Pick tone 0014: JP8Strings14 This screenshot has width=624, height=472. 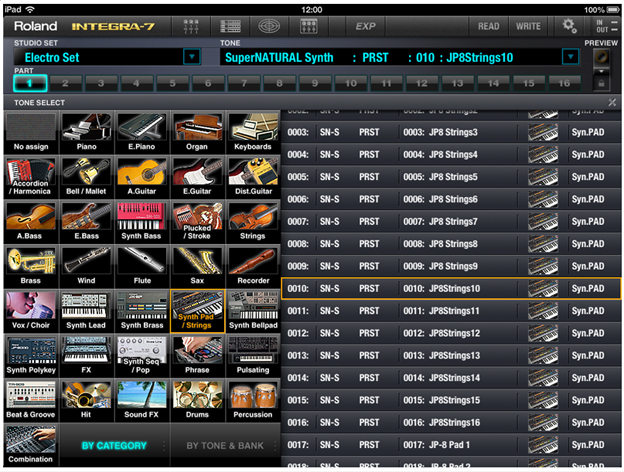451,378
